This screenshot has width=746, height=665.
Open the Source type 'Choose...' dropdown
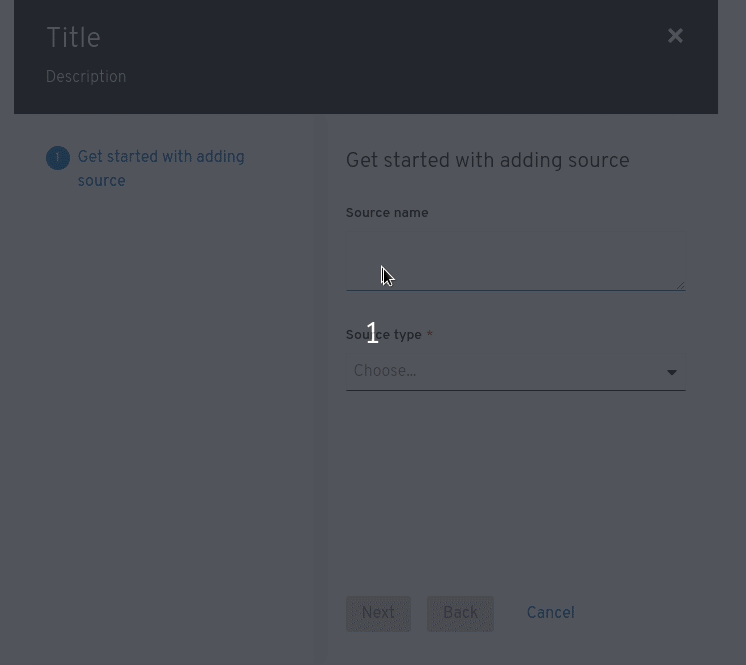[x=516, y=372]
